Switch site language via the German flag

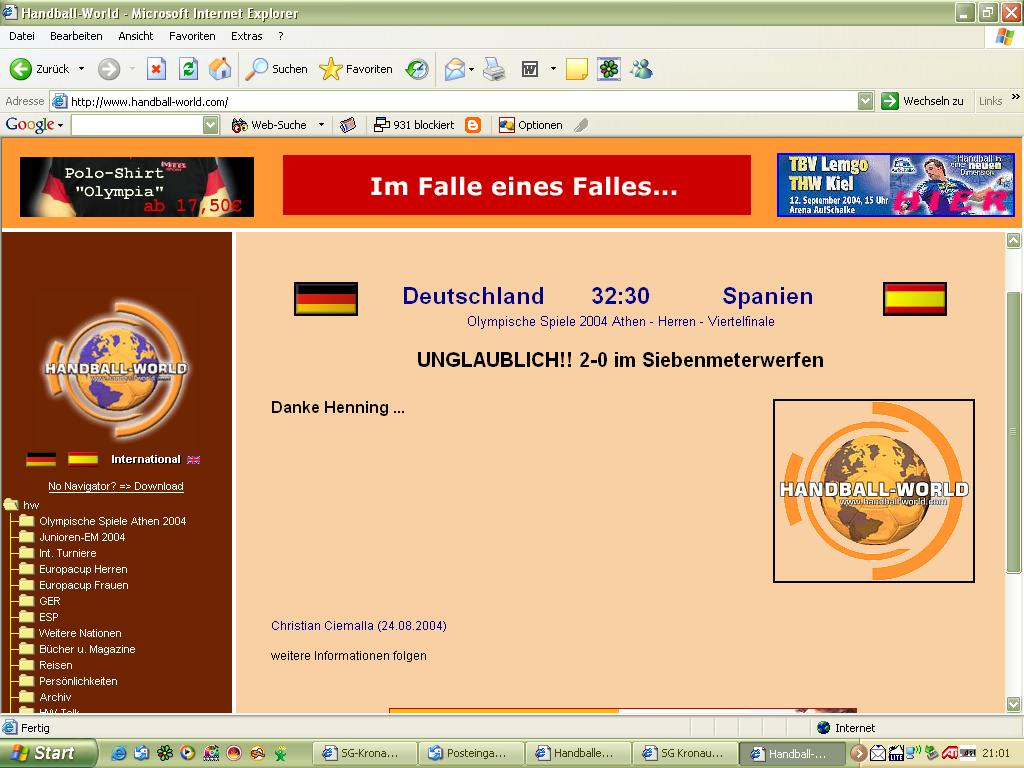click(x=41, y=459)
